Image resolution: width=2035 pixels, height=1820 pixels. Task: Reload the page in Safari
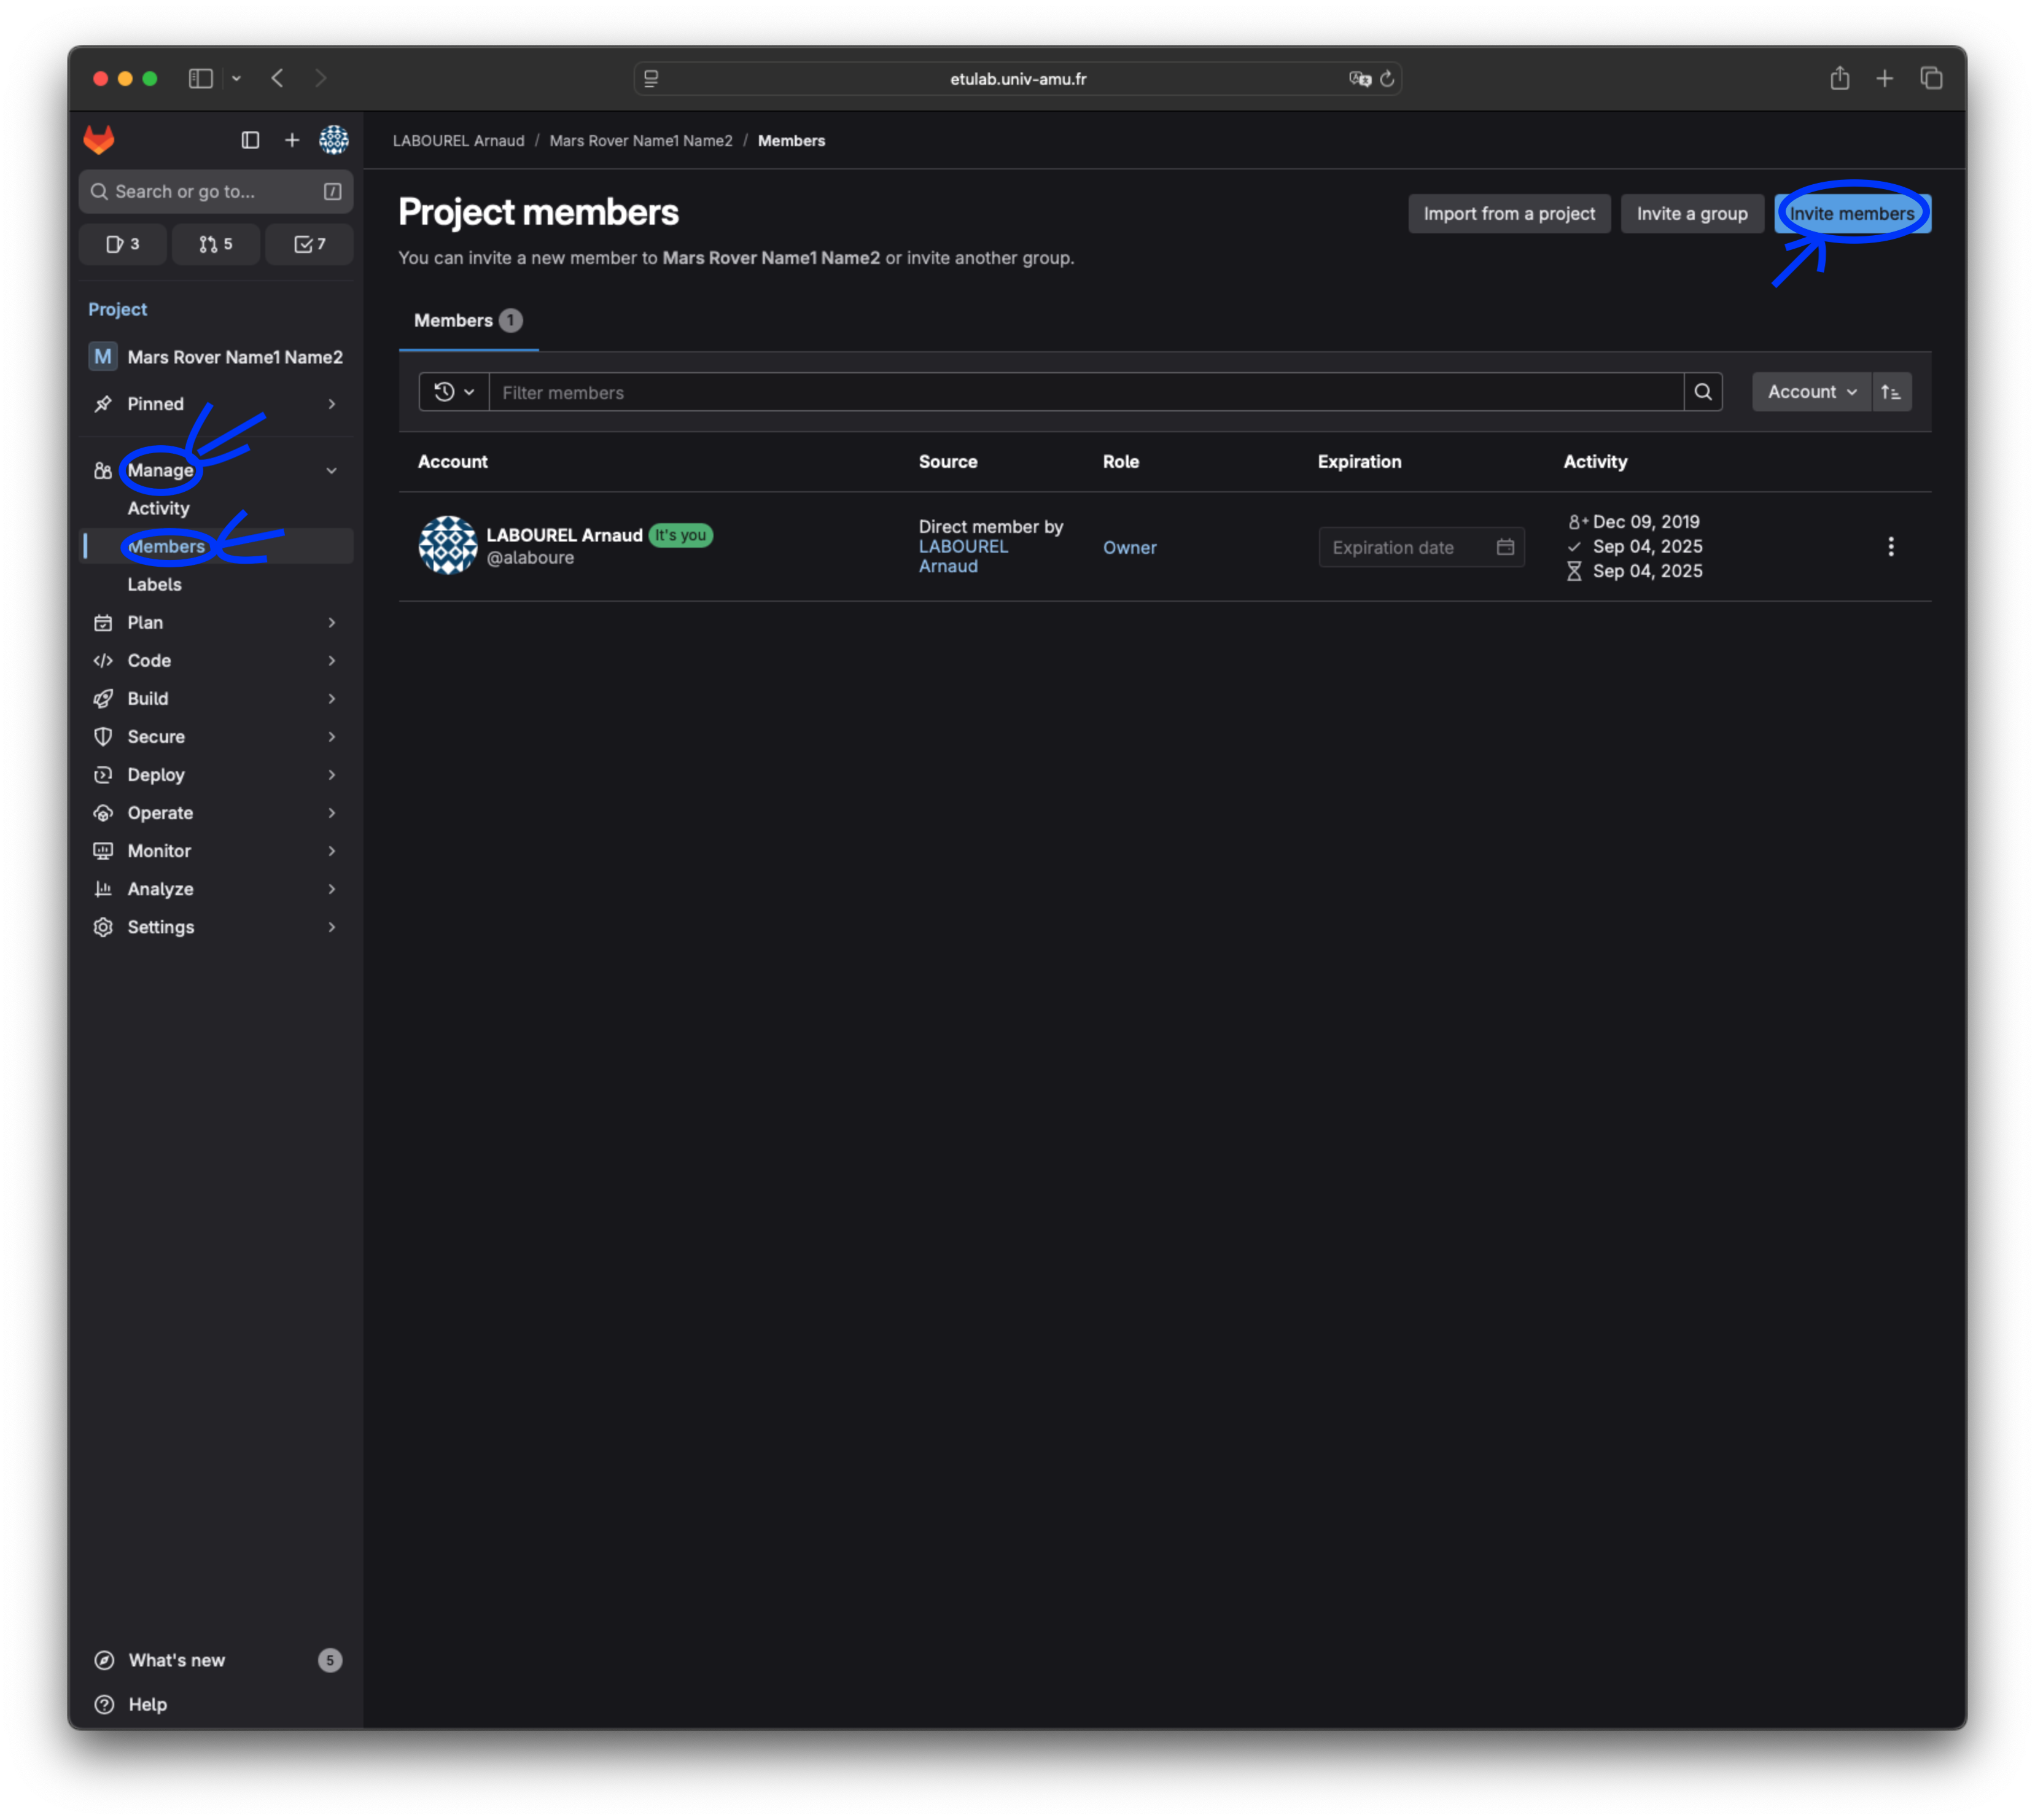(1387, 79)
